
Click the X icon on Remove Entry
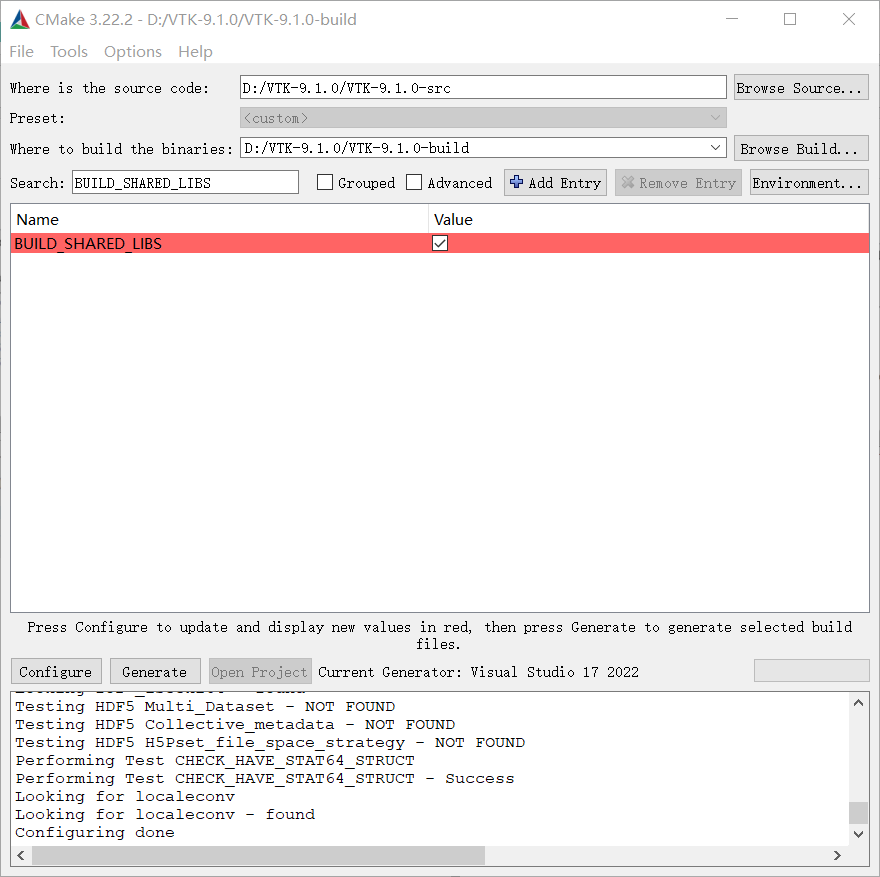tap(630, 182)
